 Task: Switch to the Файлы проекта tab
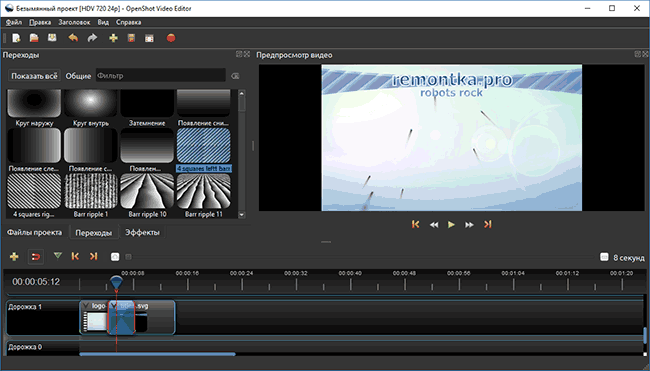[34, 233]
